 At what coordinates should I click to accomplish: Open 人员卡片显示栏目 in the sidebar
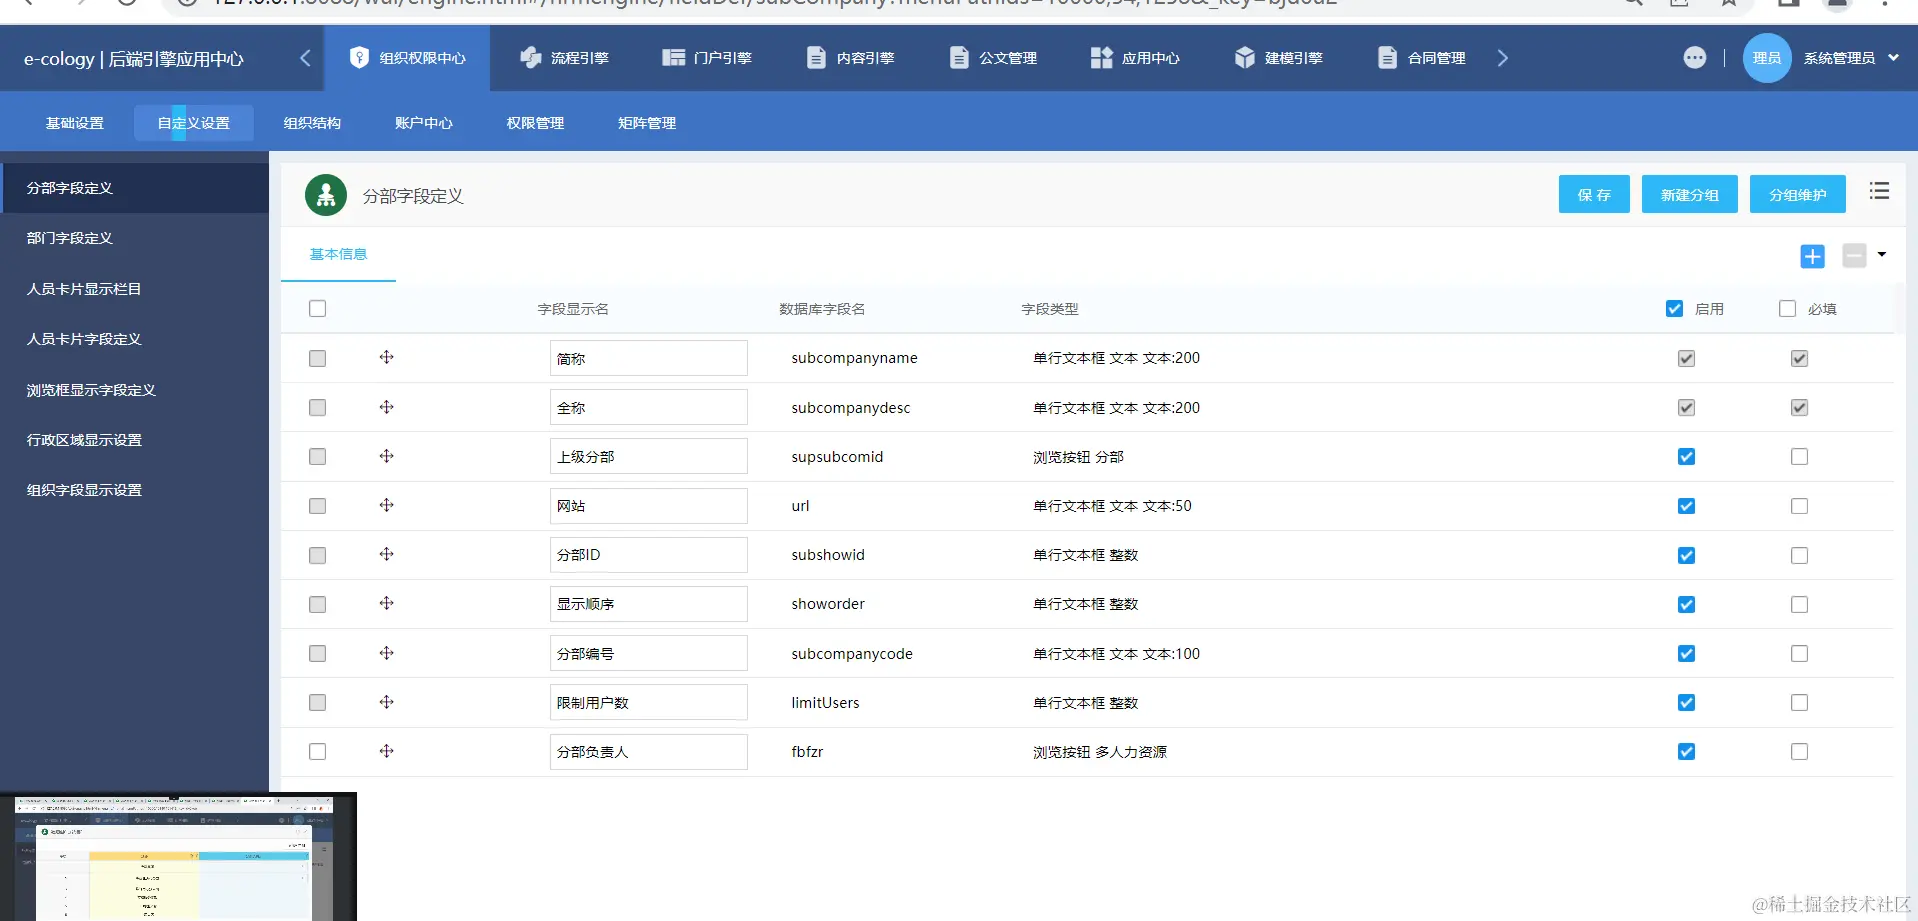point(135,289)
